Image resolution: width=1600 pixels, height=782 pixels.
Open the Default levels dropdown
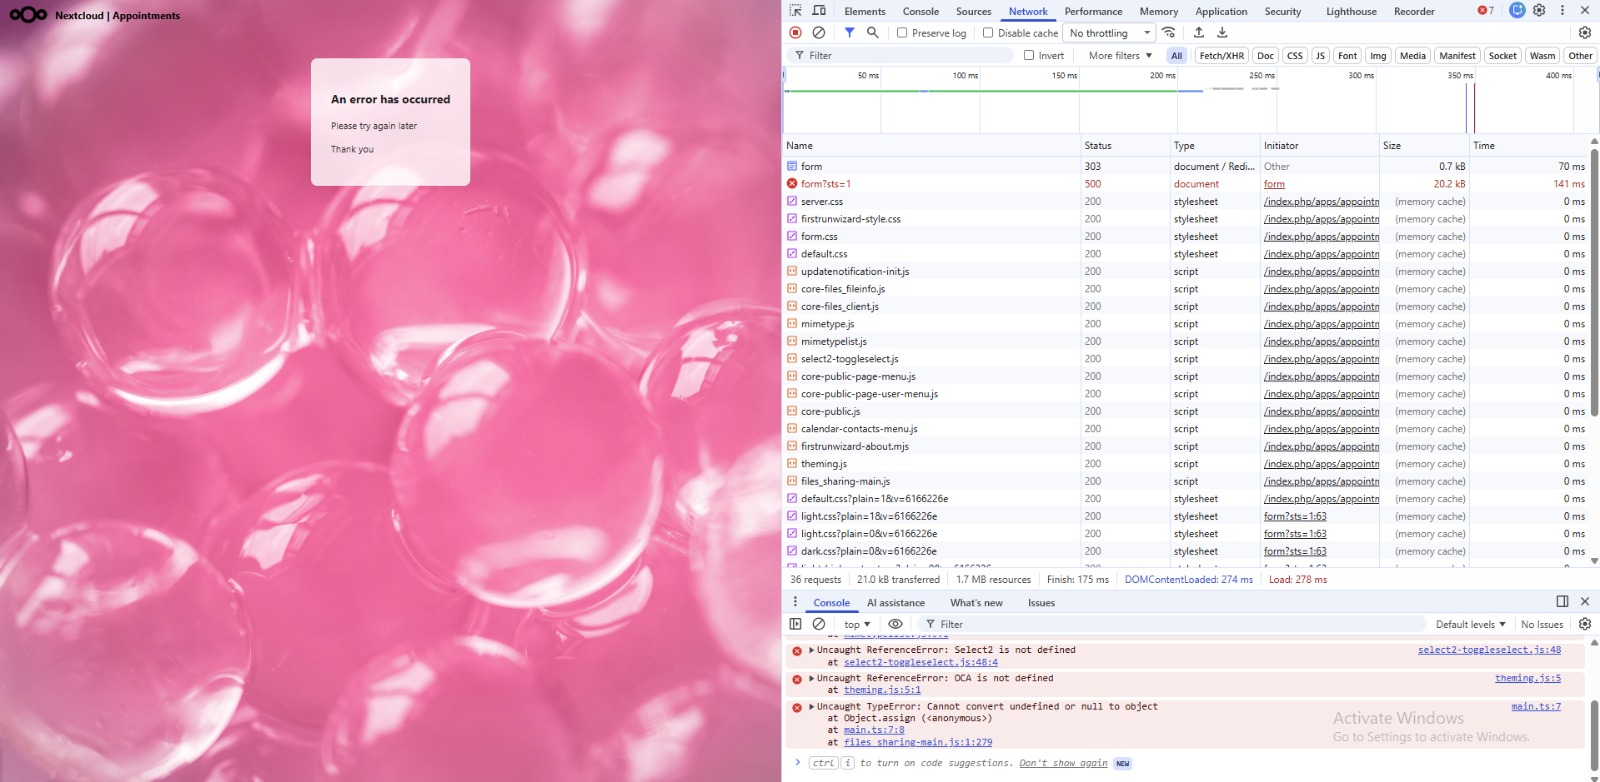pos(1470,624)
